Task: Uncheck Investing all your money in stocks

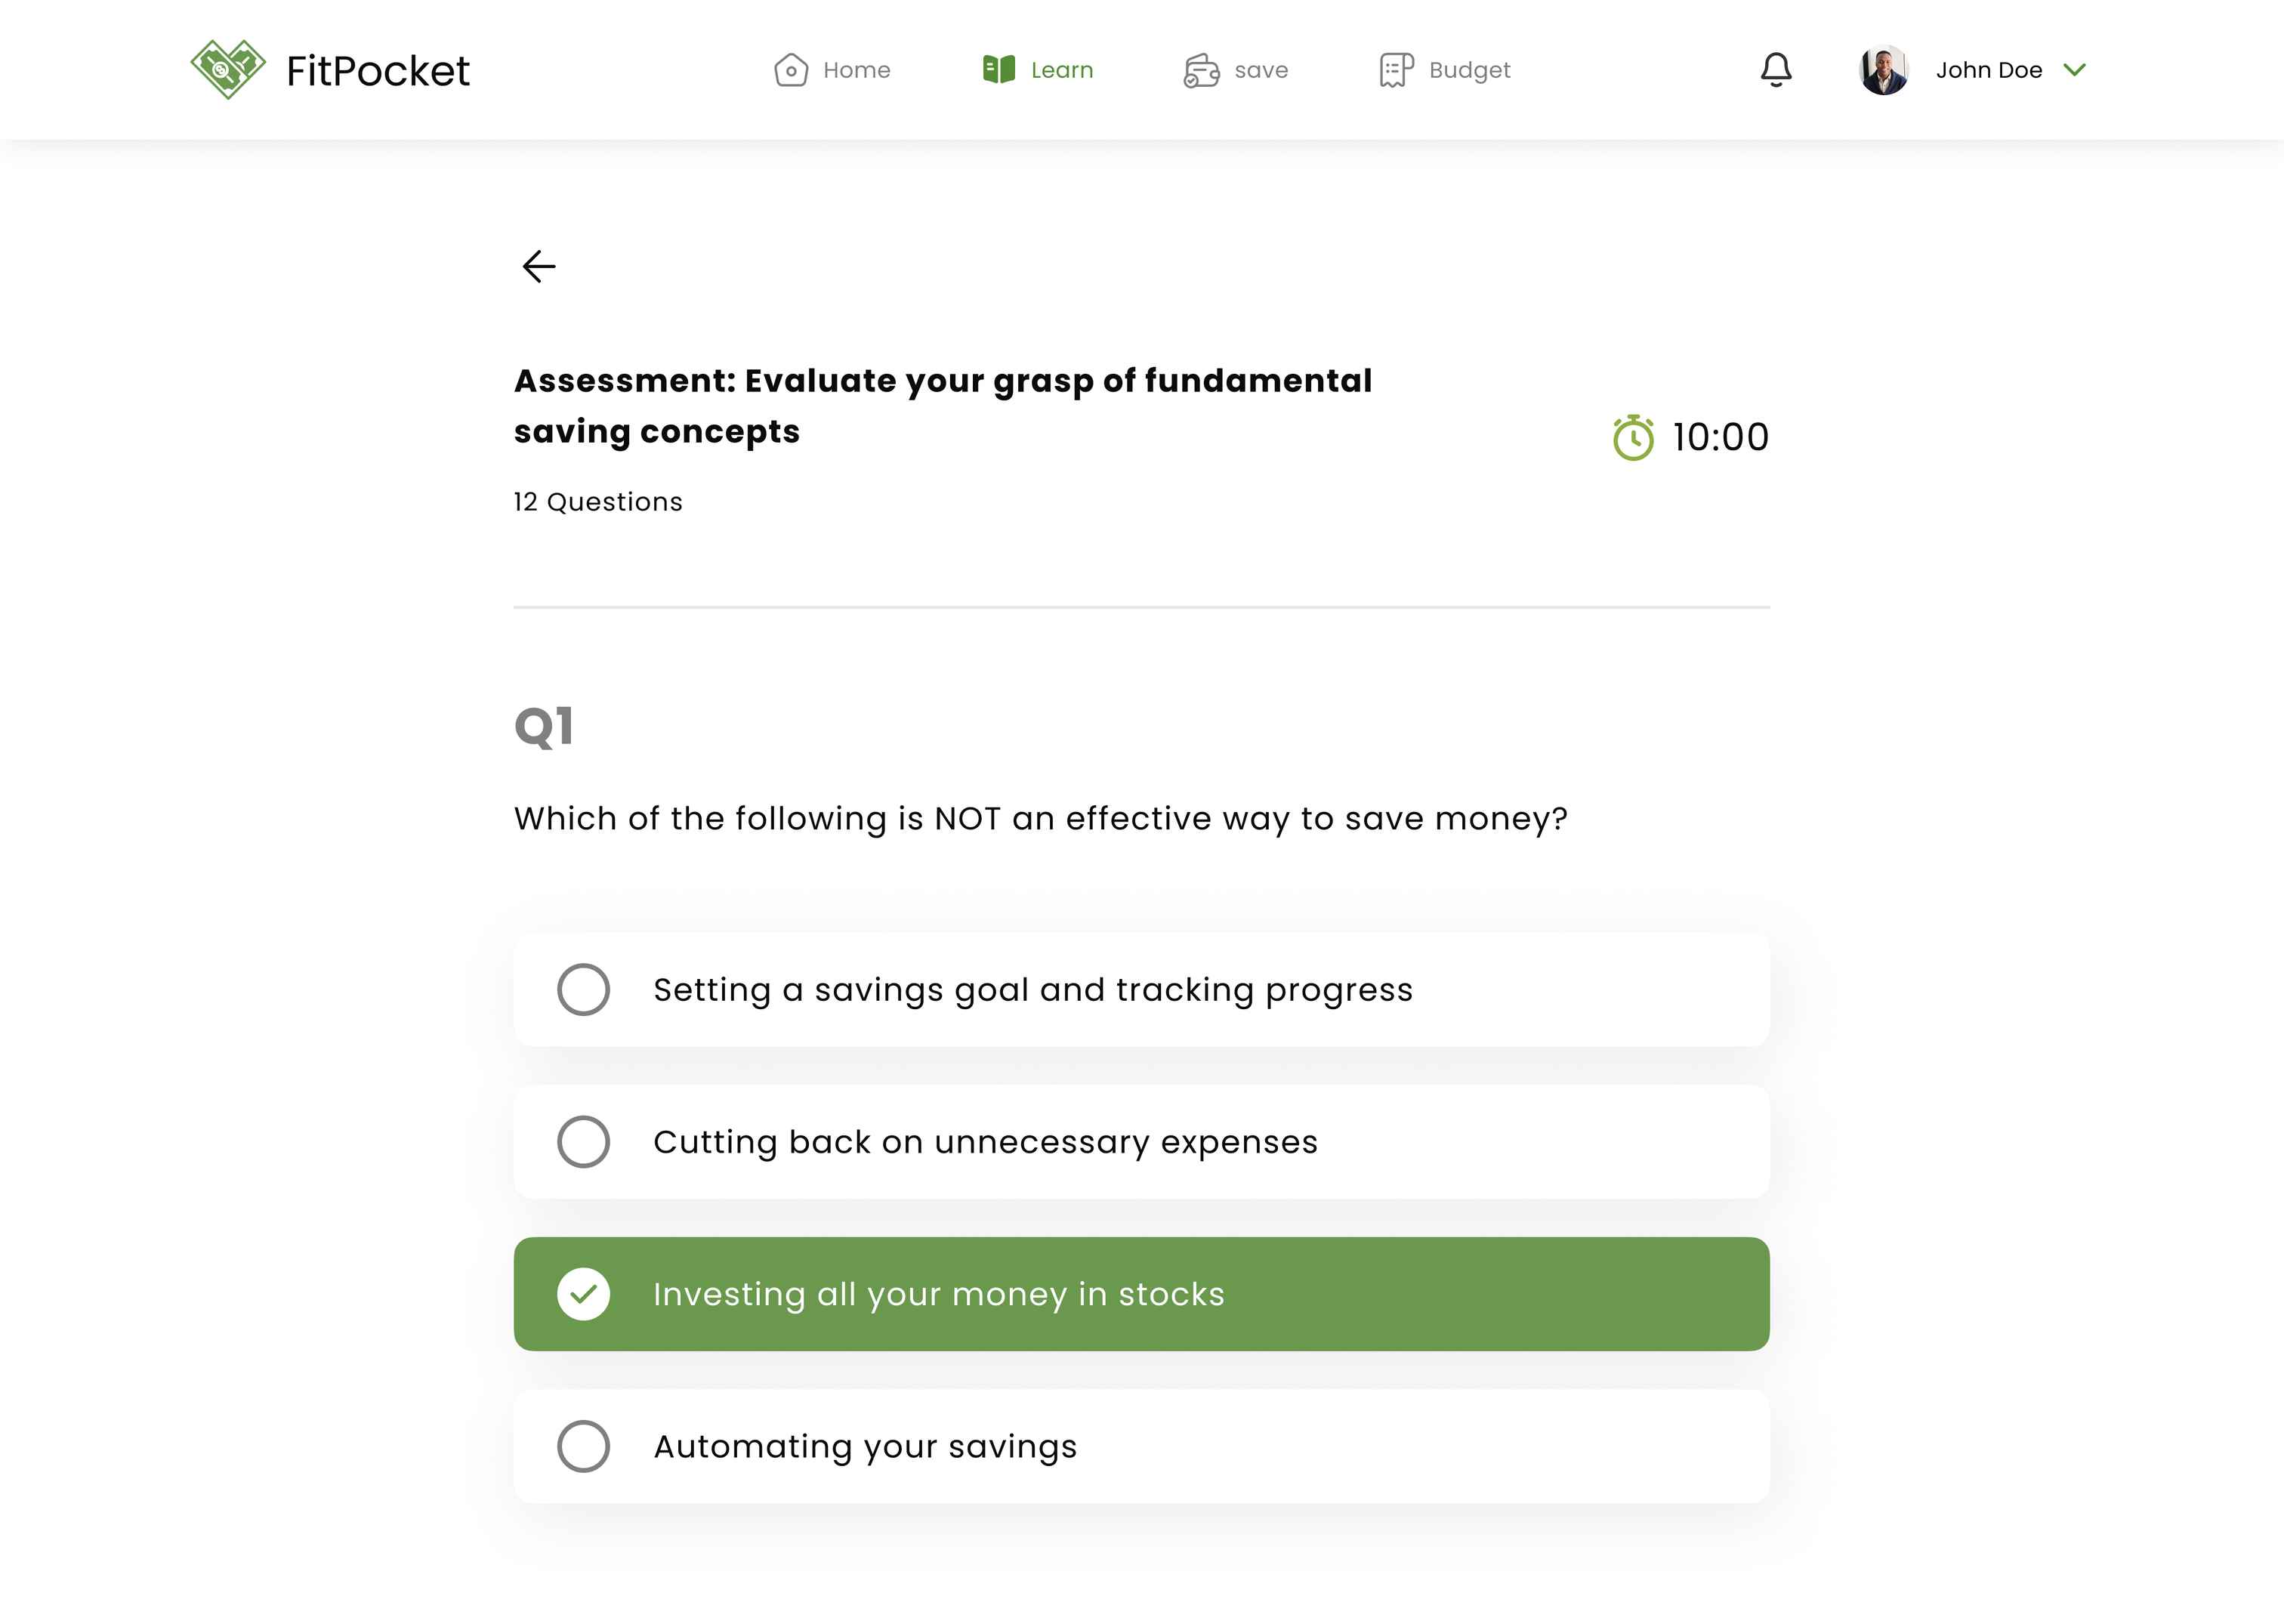Action: tap(583, 1294)
